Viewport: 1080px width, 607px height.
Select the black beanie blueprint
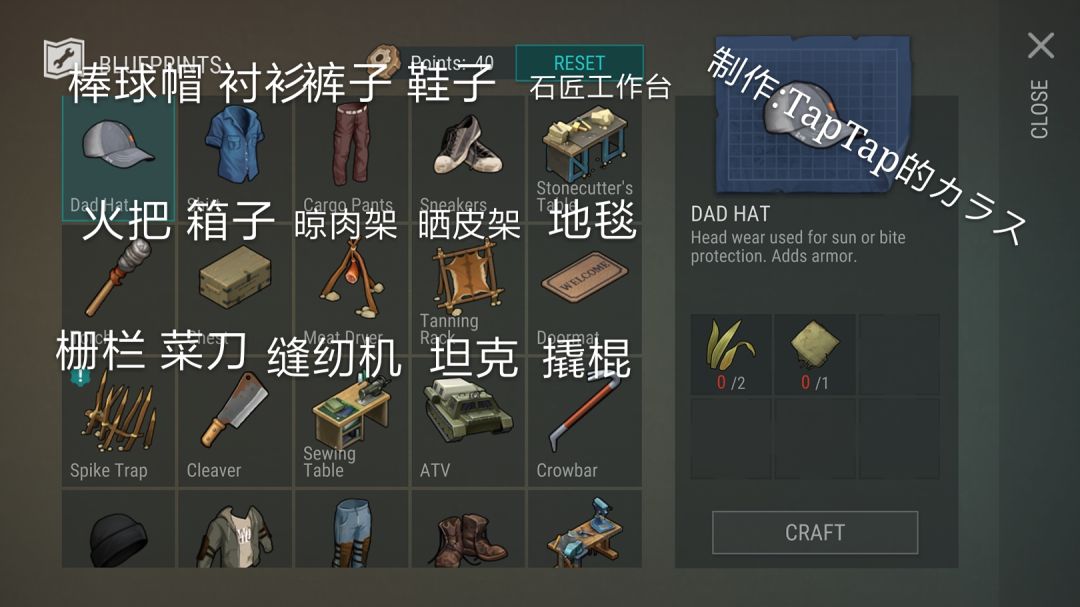118,529
